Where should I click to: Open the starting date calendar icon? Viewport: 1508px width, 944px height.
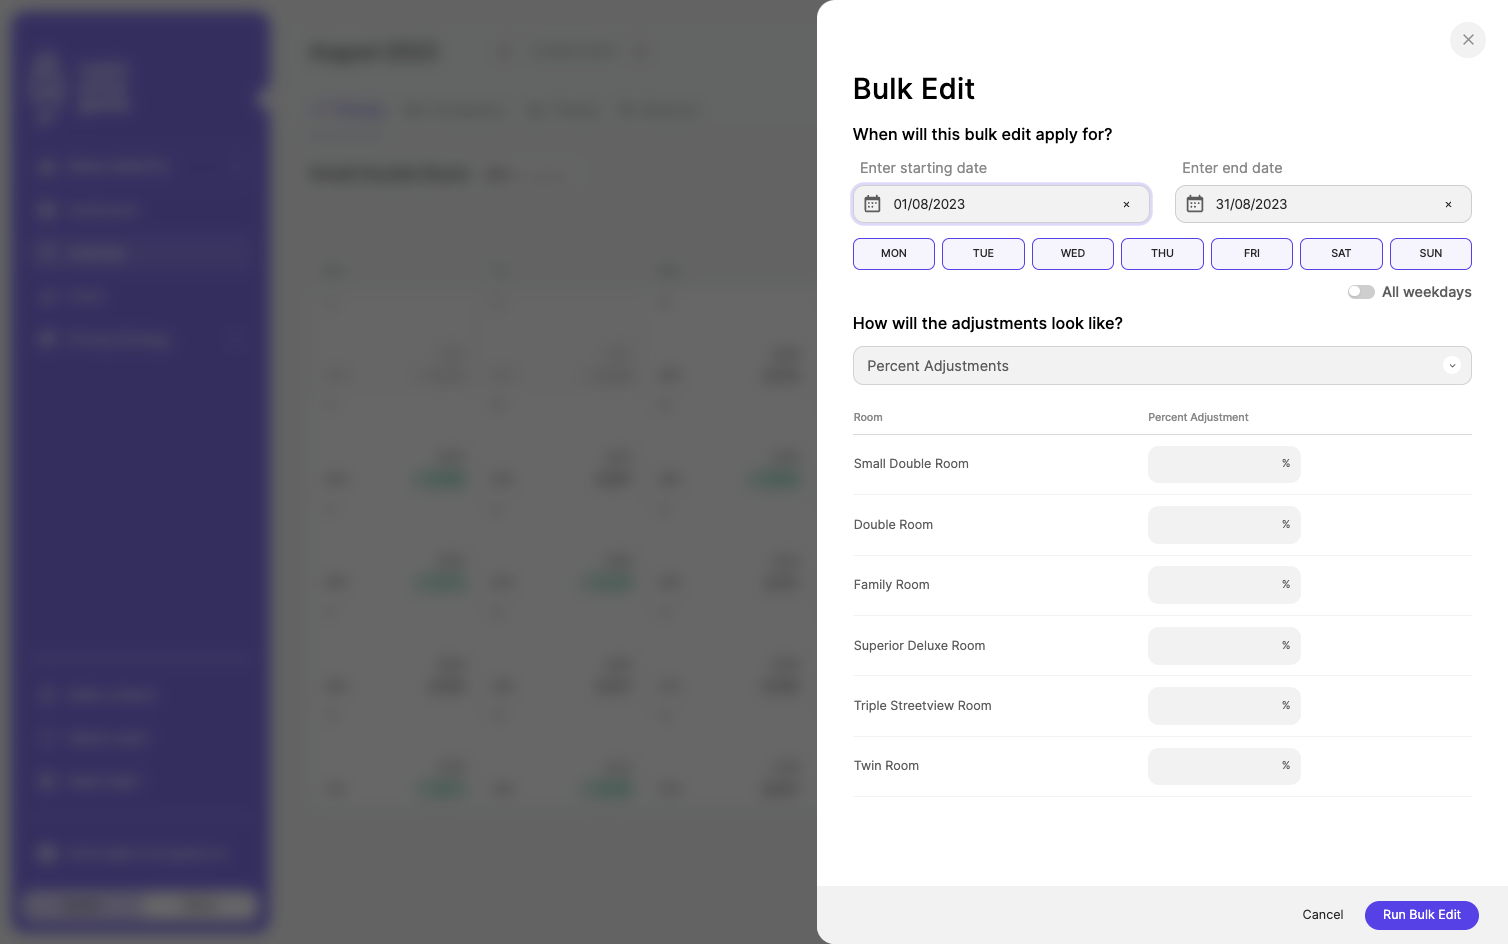click(872, 204)
